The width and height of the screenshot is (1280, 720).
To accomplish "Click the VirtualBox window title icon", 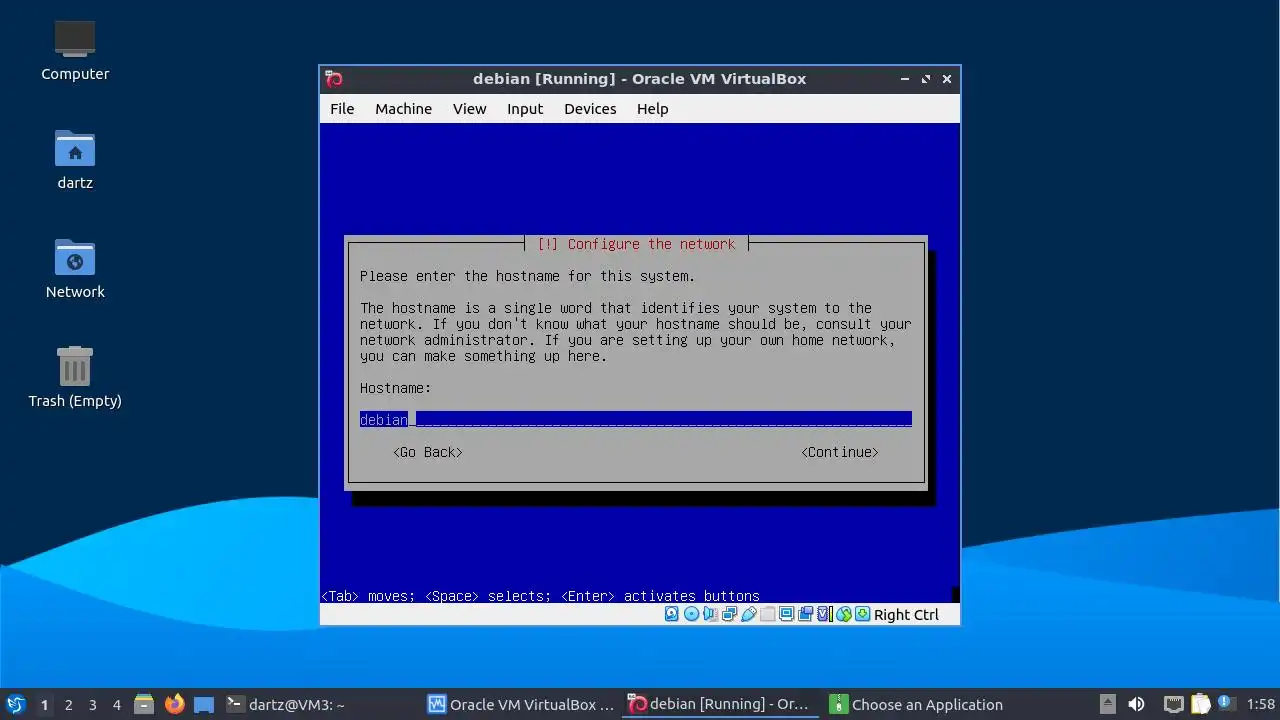I will pos(335,79).
